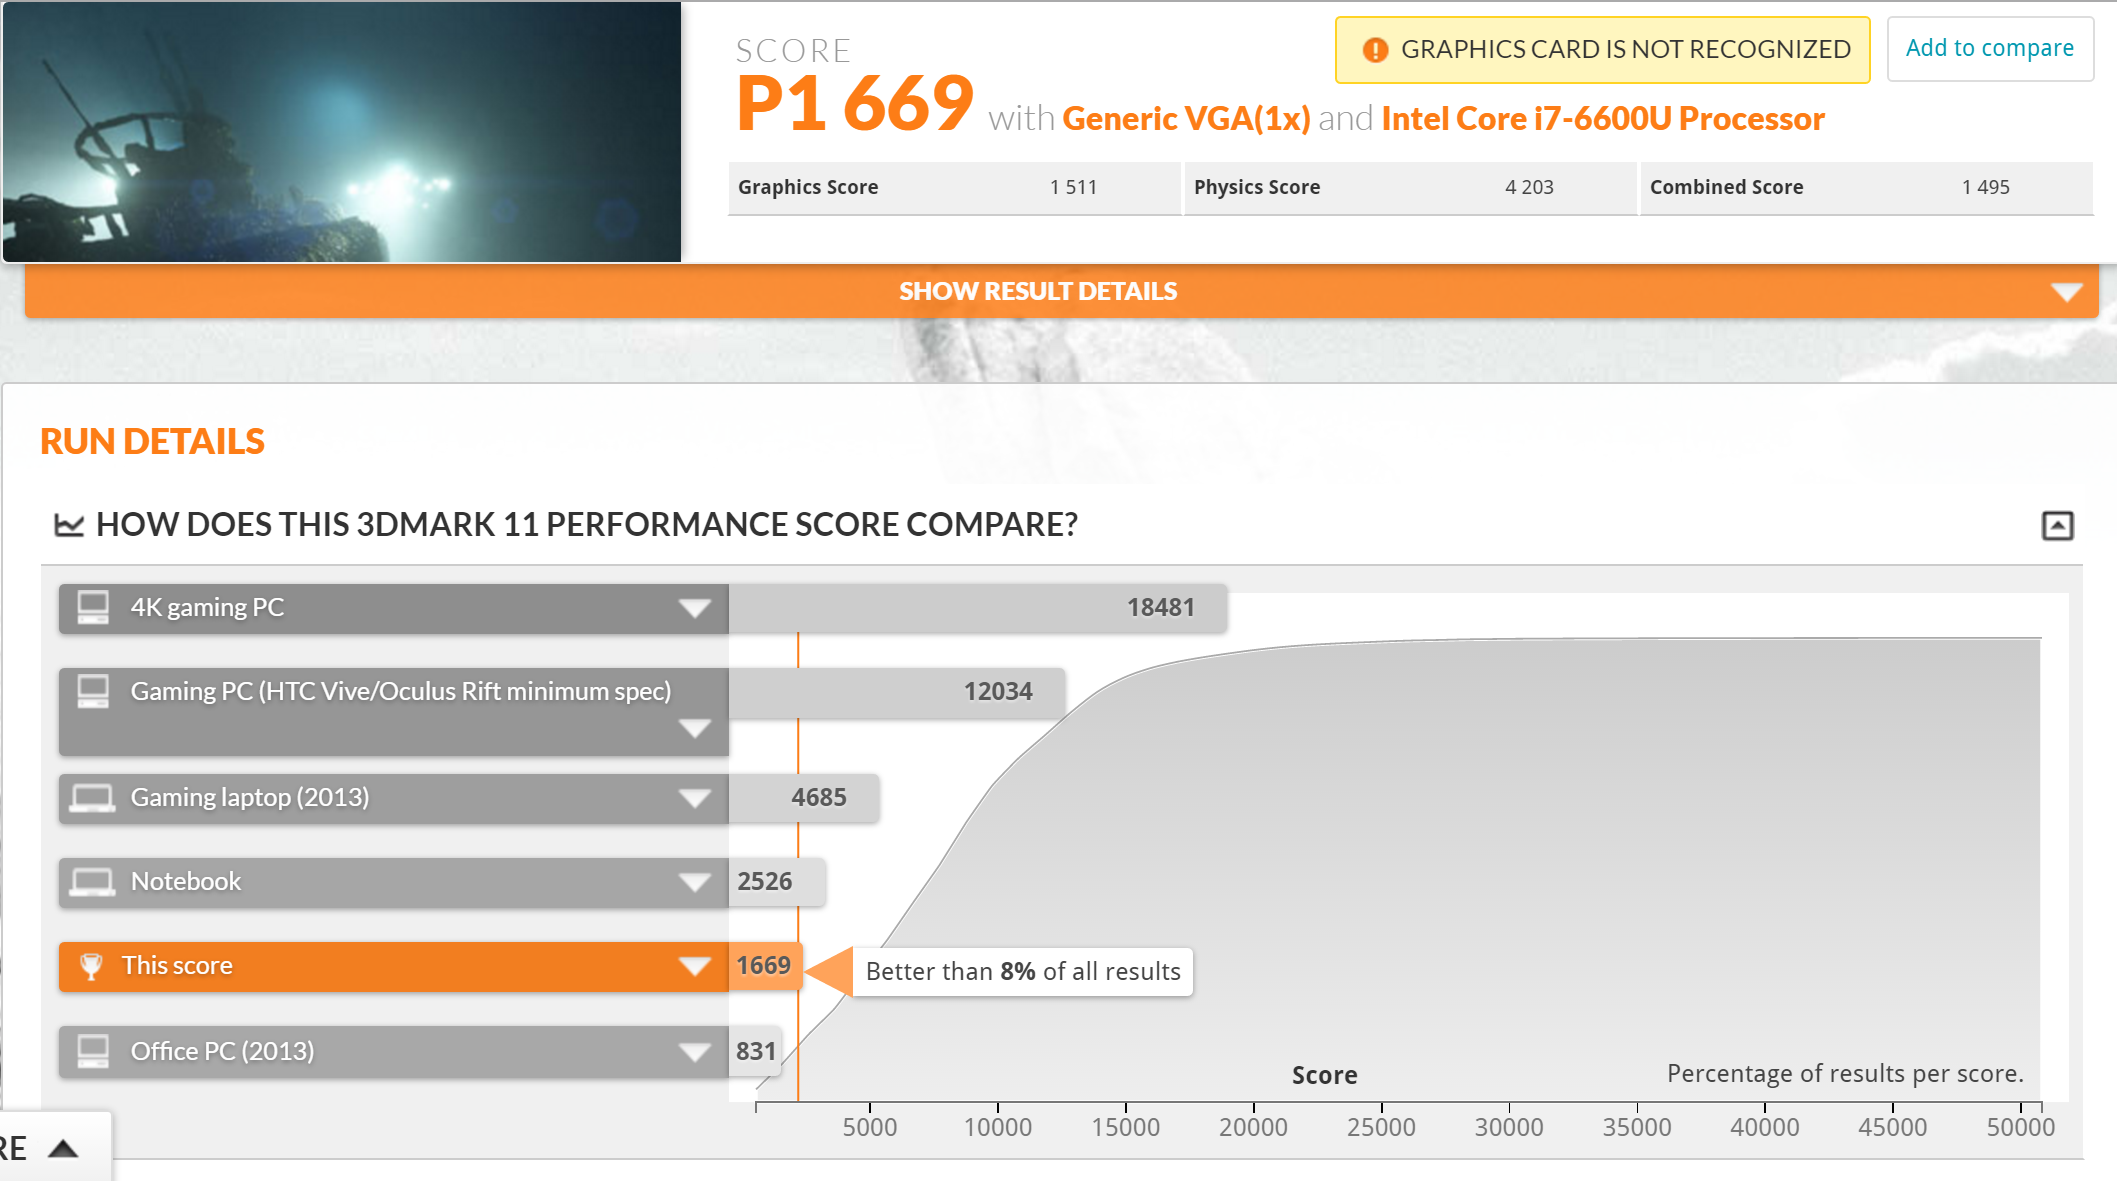Click the orange warning exclamation icon

(1375, 49)
